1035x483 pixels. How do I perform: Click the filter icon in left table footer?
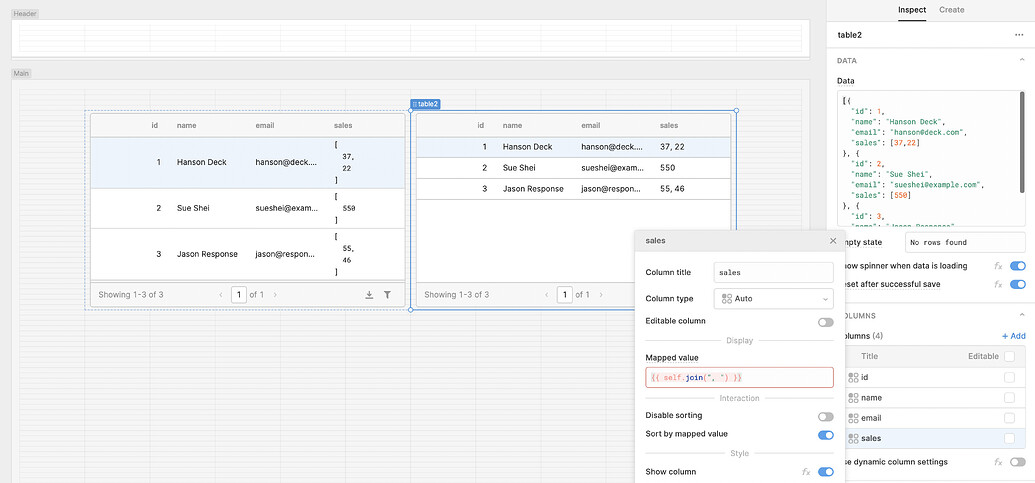(387, 295)
